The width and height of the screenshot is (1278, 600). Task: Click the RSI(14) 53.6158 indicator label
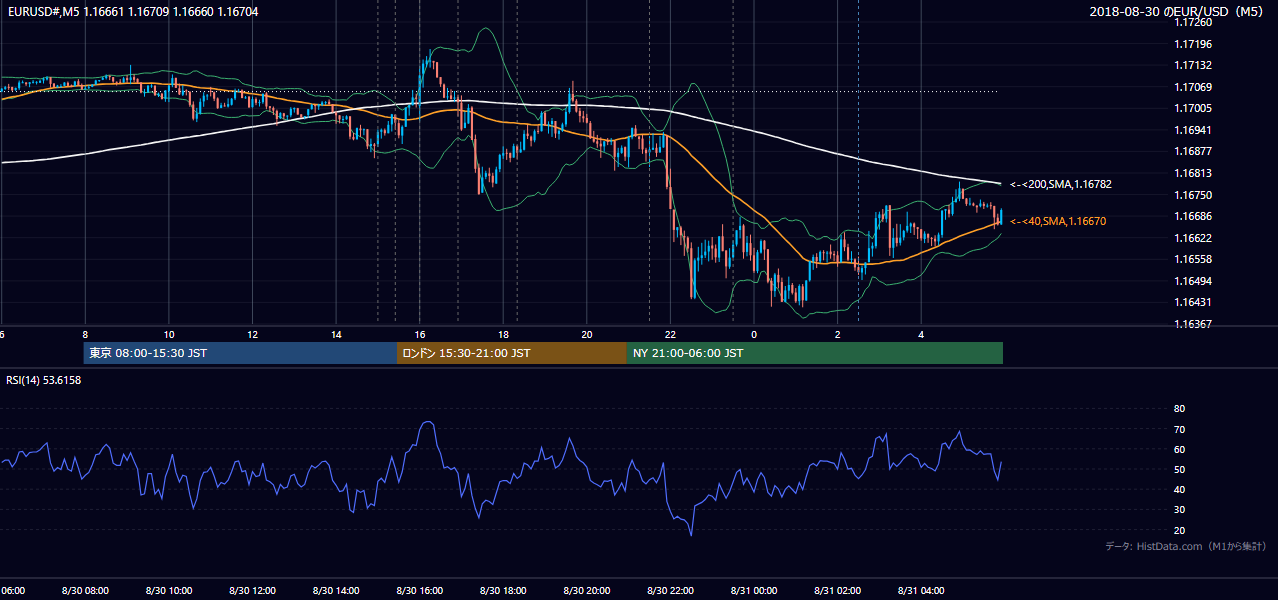coord(44,380)
